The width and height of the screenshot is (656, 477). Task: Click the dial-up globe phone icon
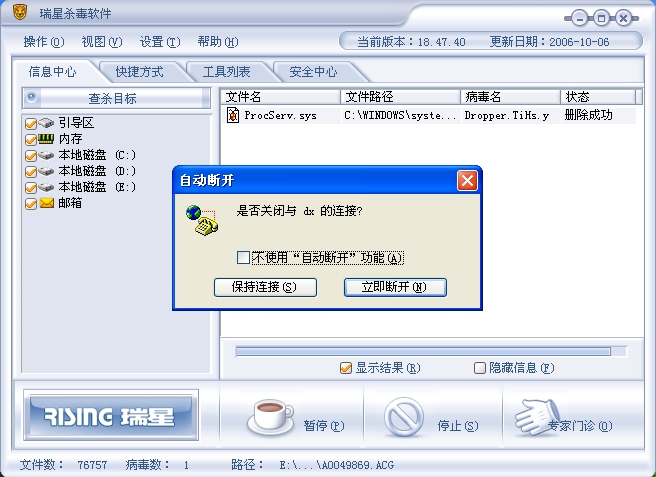(x=202, y=220)
